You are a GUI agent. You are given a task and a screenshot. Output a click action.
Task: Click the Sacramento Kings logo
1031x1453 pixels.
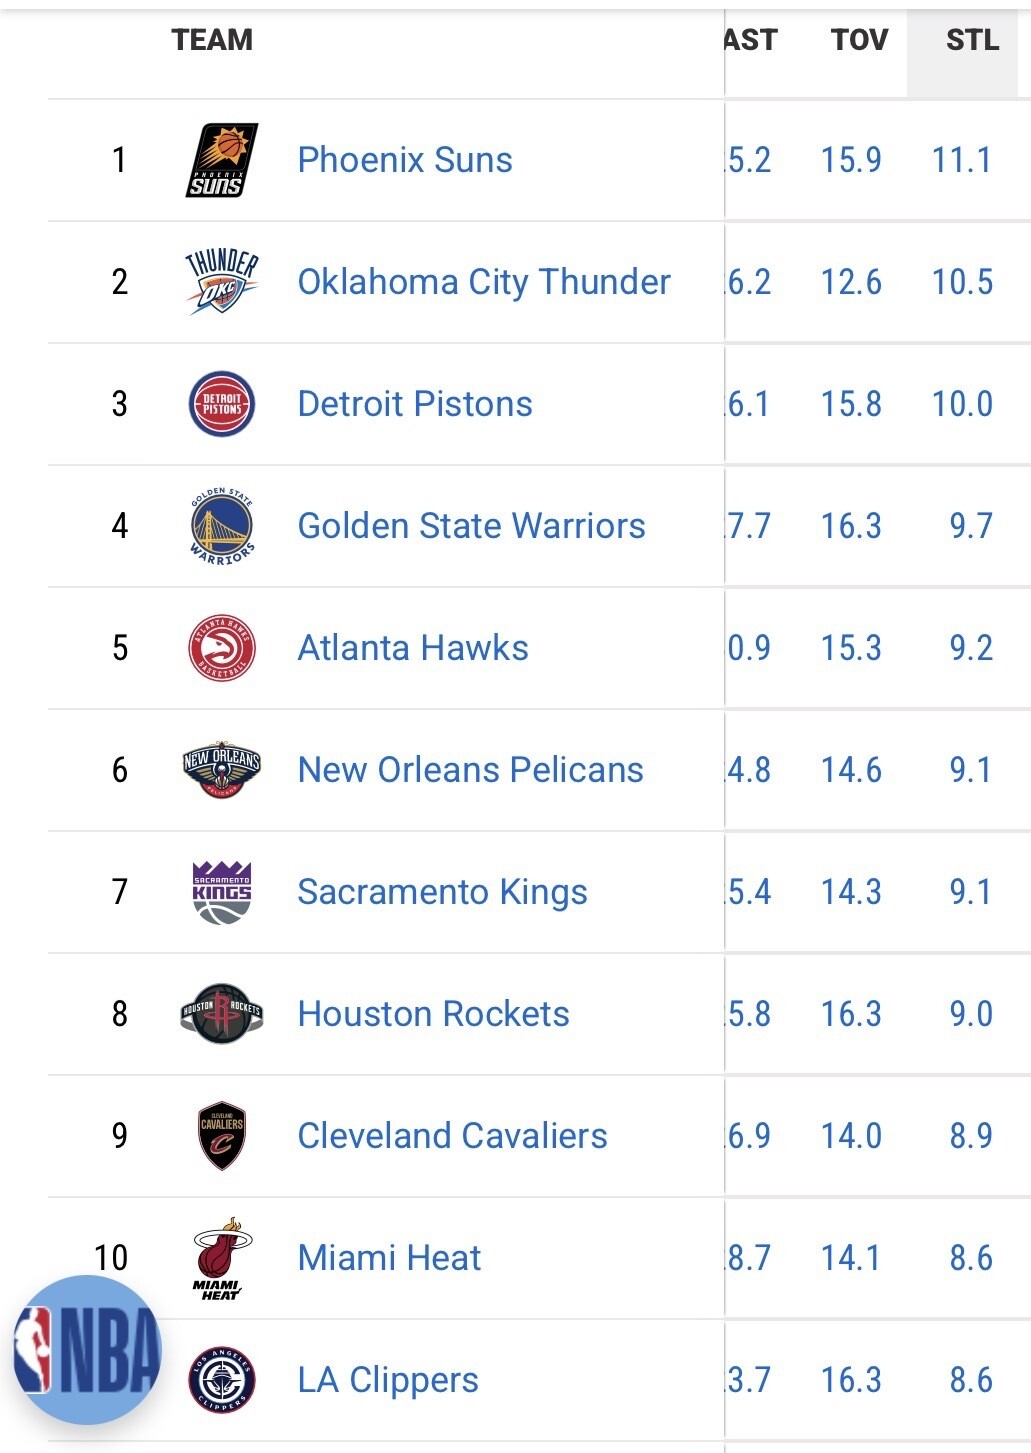click(221, 892)
